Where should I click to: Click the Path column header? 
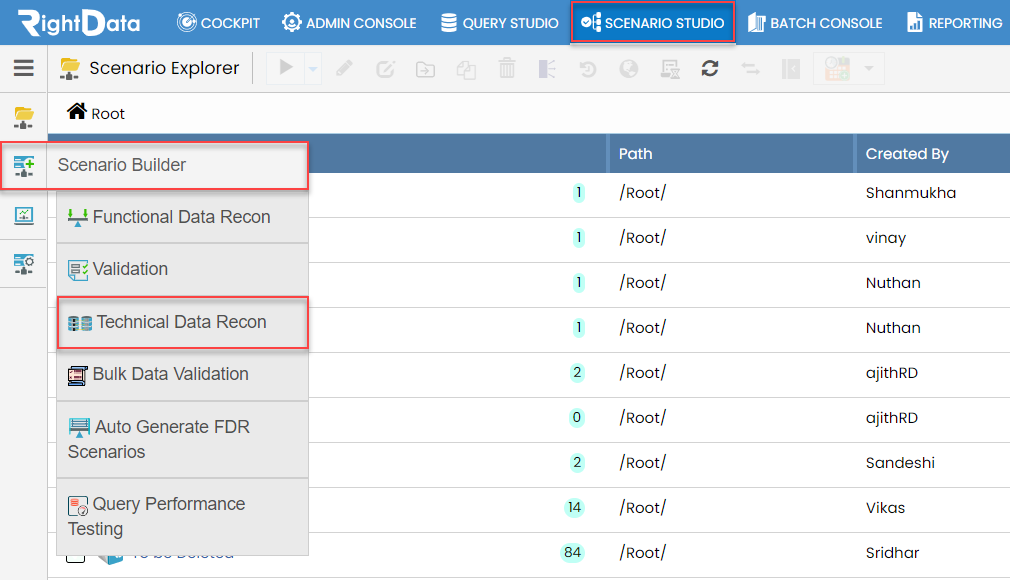coord(635,154)
